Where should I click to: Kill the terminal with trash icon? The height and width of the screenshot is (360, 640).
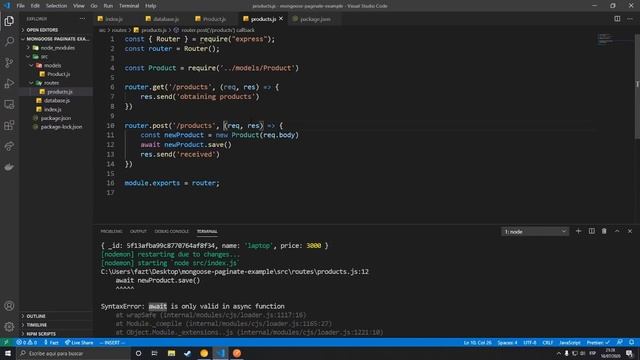point(604,231)
